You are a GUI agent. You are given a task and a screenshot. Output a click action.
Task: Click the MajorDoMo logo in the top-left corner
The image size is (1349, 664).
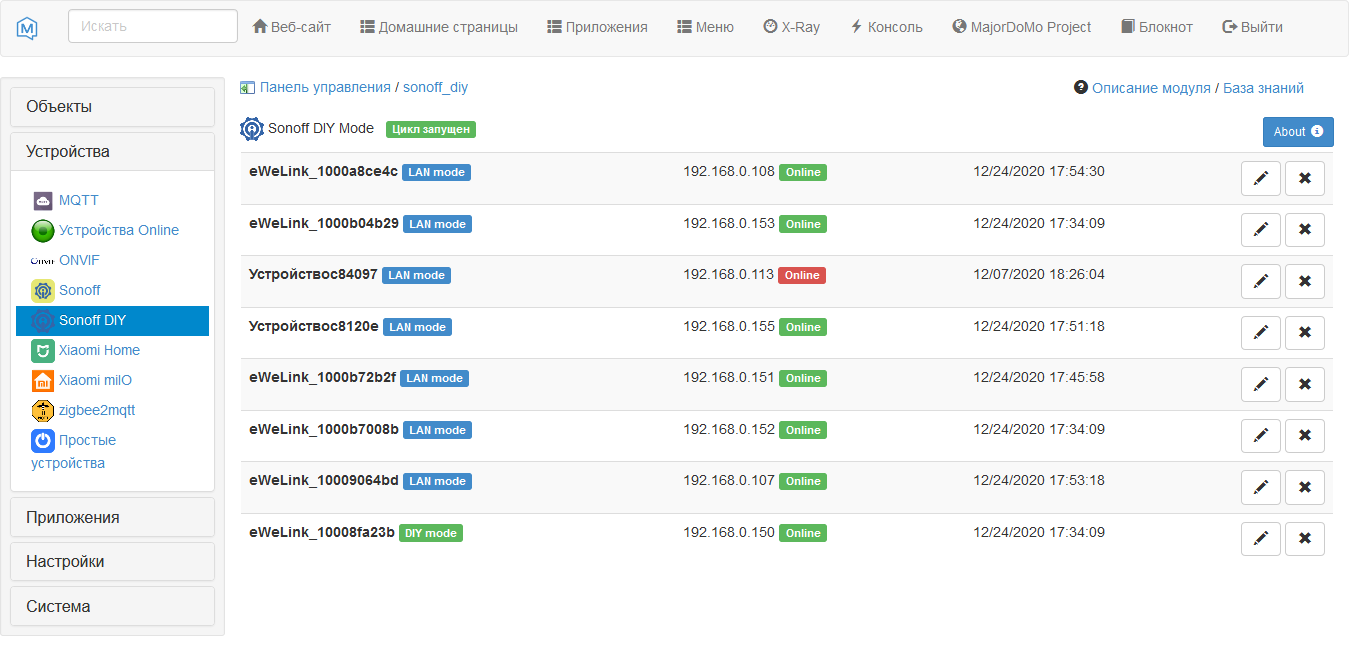click(x=28, y=26)
